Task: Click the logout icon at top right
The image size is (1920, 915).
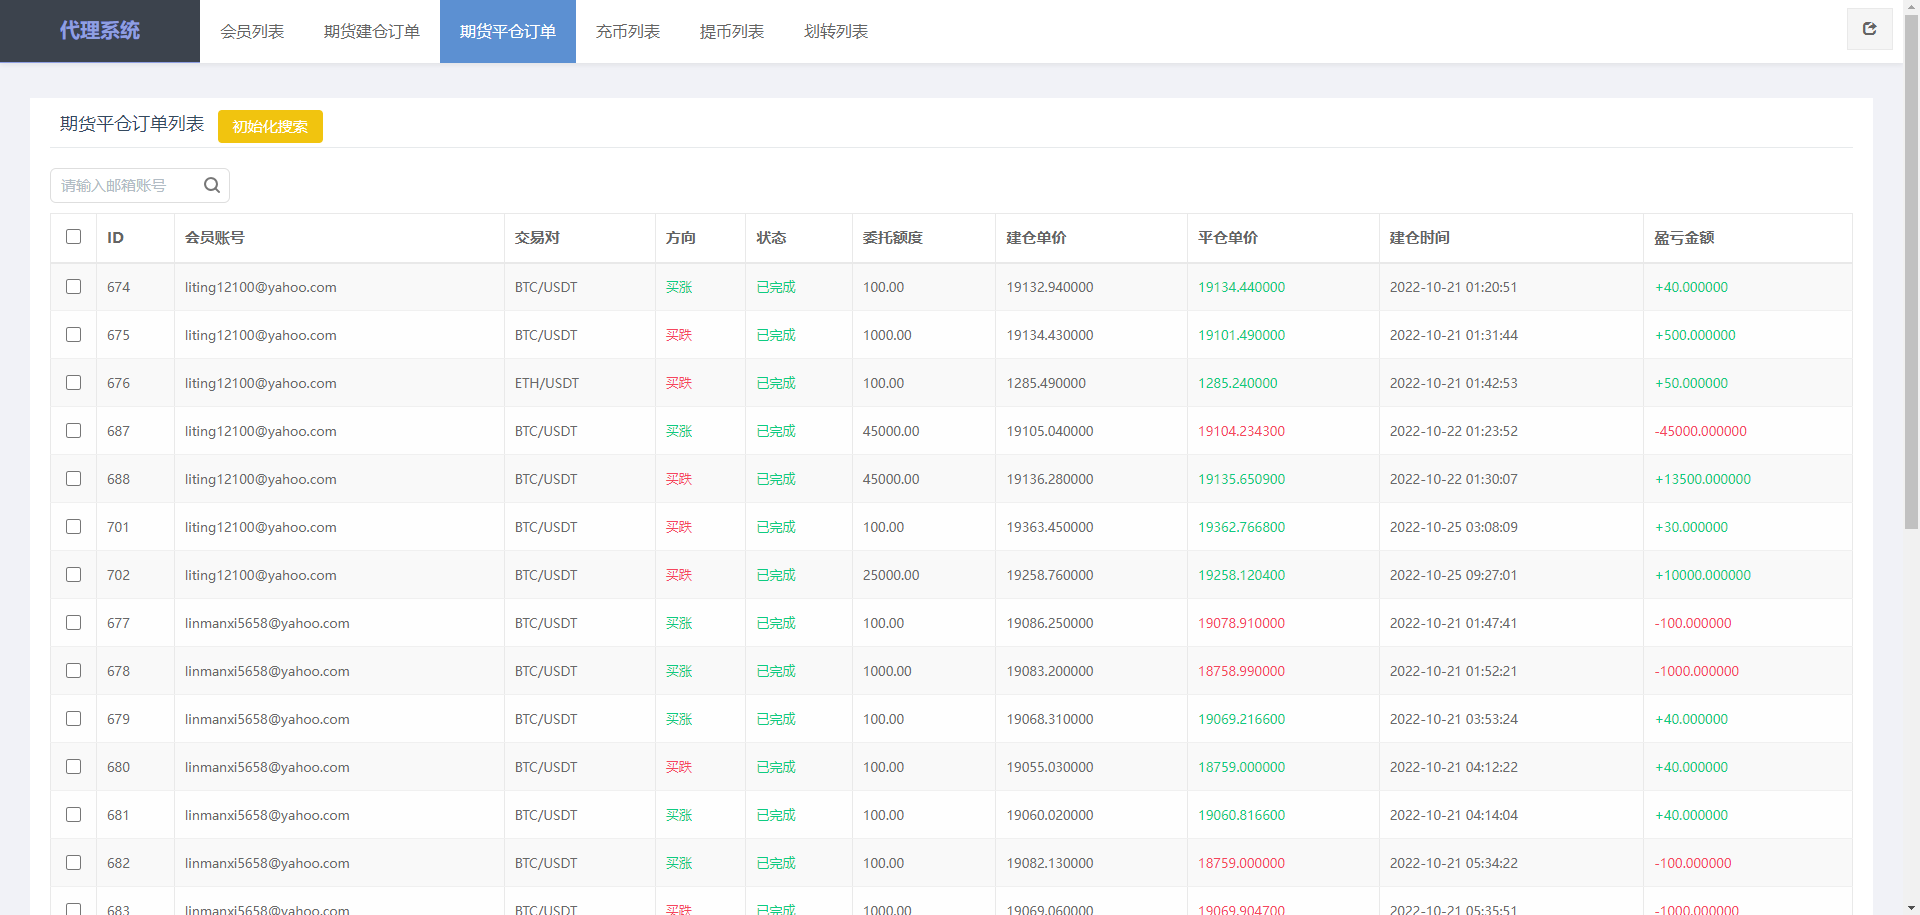Action: point(1868,29)
